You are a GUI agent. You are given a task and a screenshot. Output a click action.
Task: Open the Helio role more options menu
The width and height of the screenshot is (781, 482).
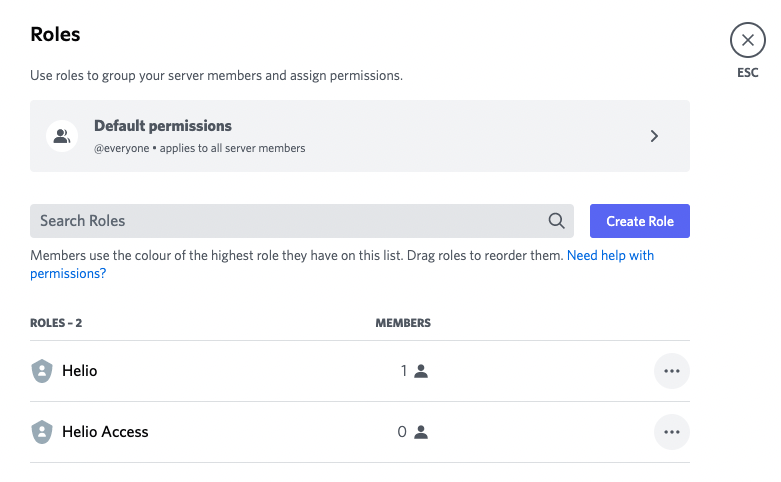(671, 371)
